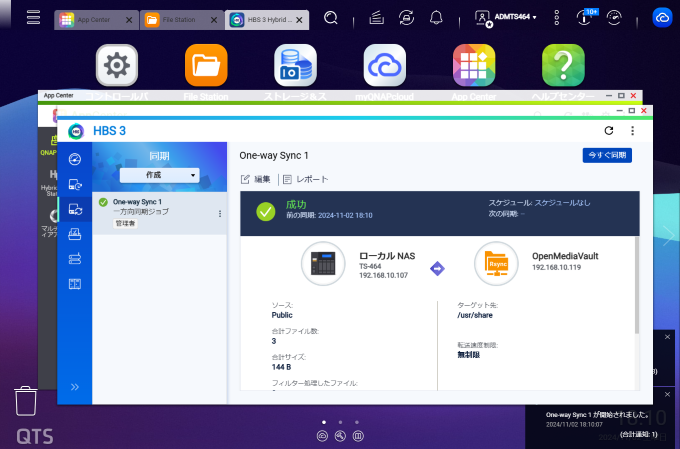The width and height of the screenshot is (680, 449).
Task: Click the feedback icon at bottom center
Action: click(x=358, y=436)
